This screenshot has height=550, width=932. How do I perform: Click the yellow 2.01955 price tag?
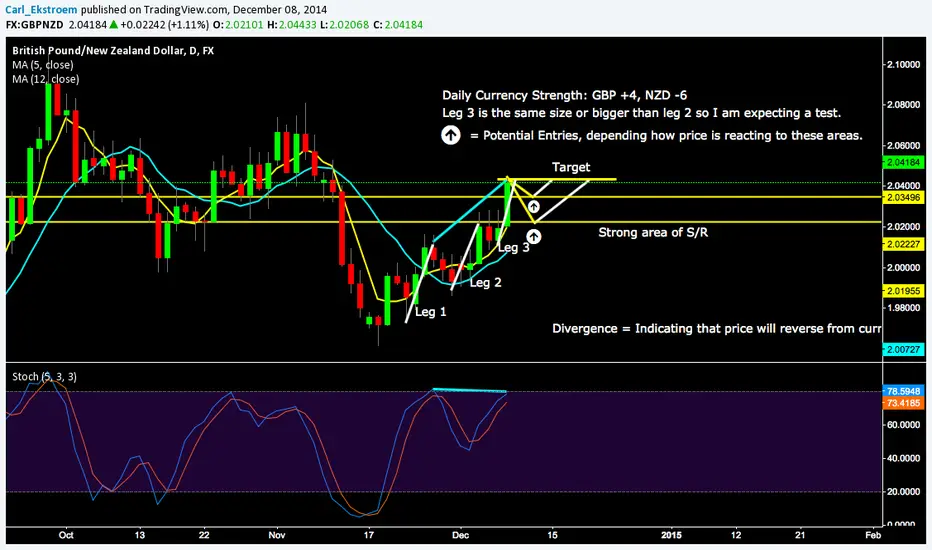click(x=903, y=291)
